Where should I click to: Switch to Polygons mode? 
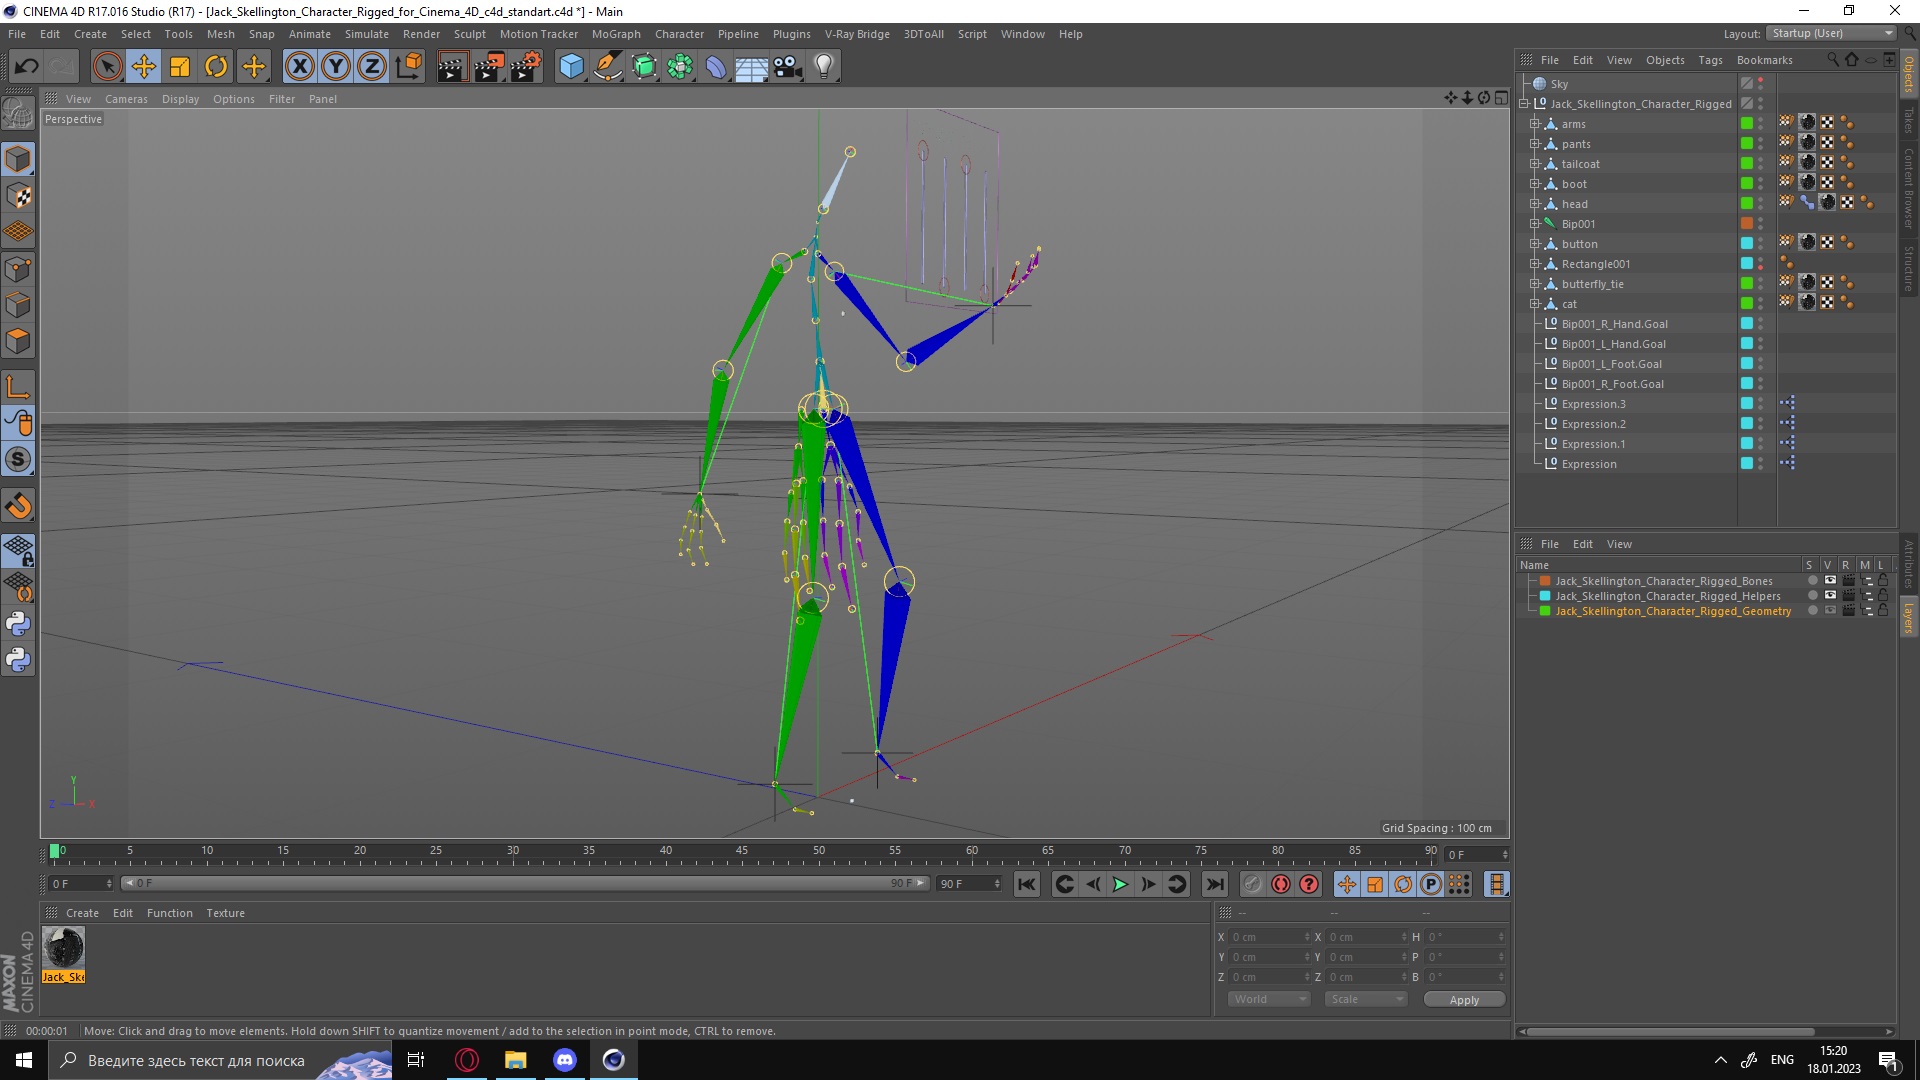(18, 341)
